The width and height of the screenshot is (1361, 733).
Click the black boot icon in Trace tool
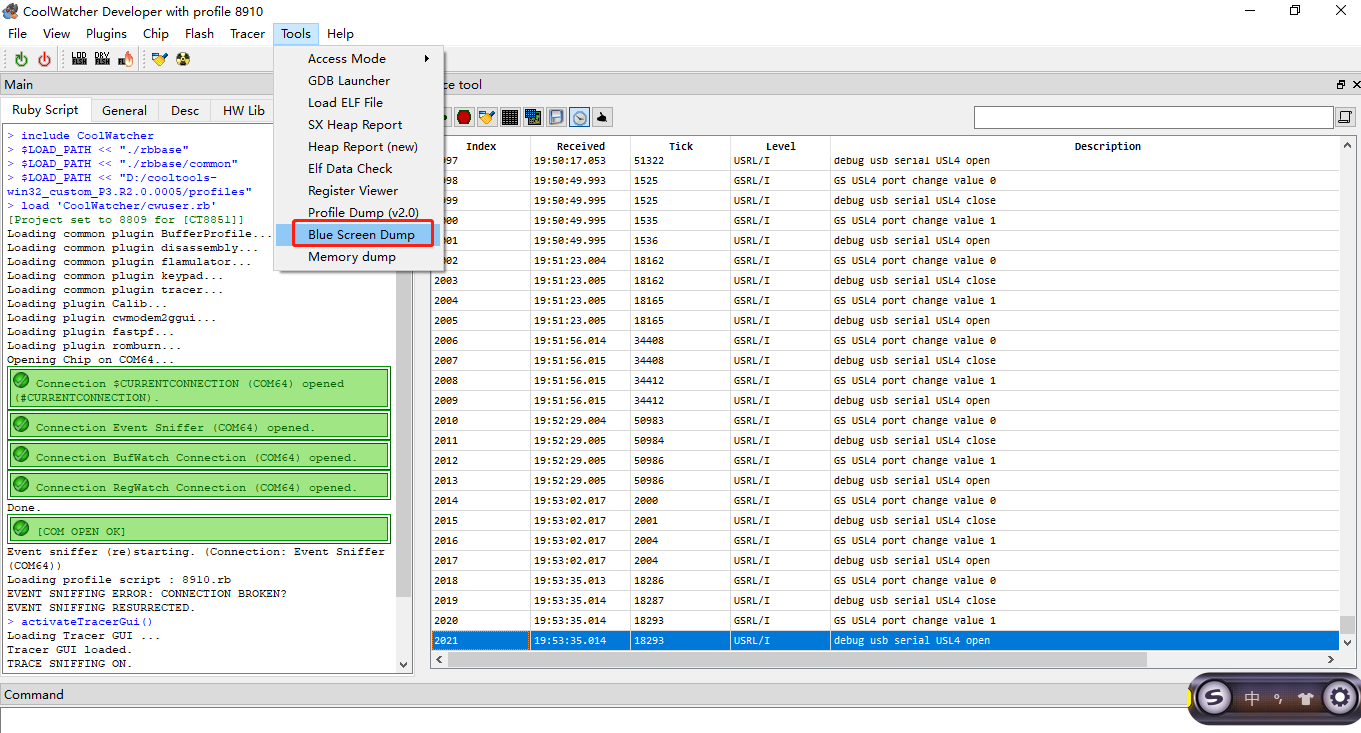tap(603, 117)
